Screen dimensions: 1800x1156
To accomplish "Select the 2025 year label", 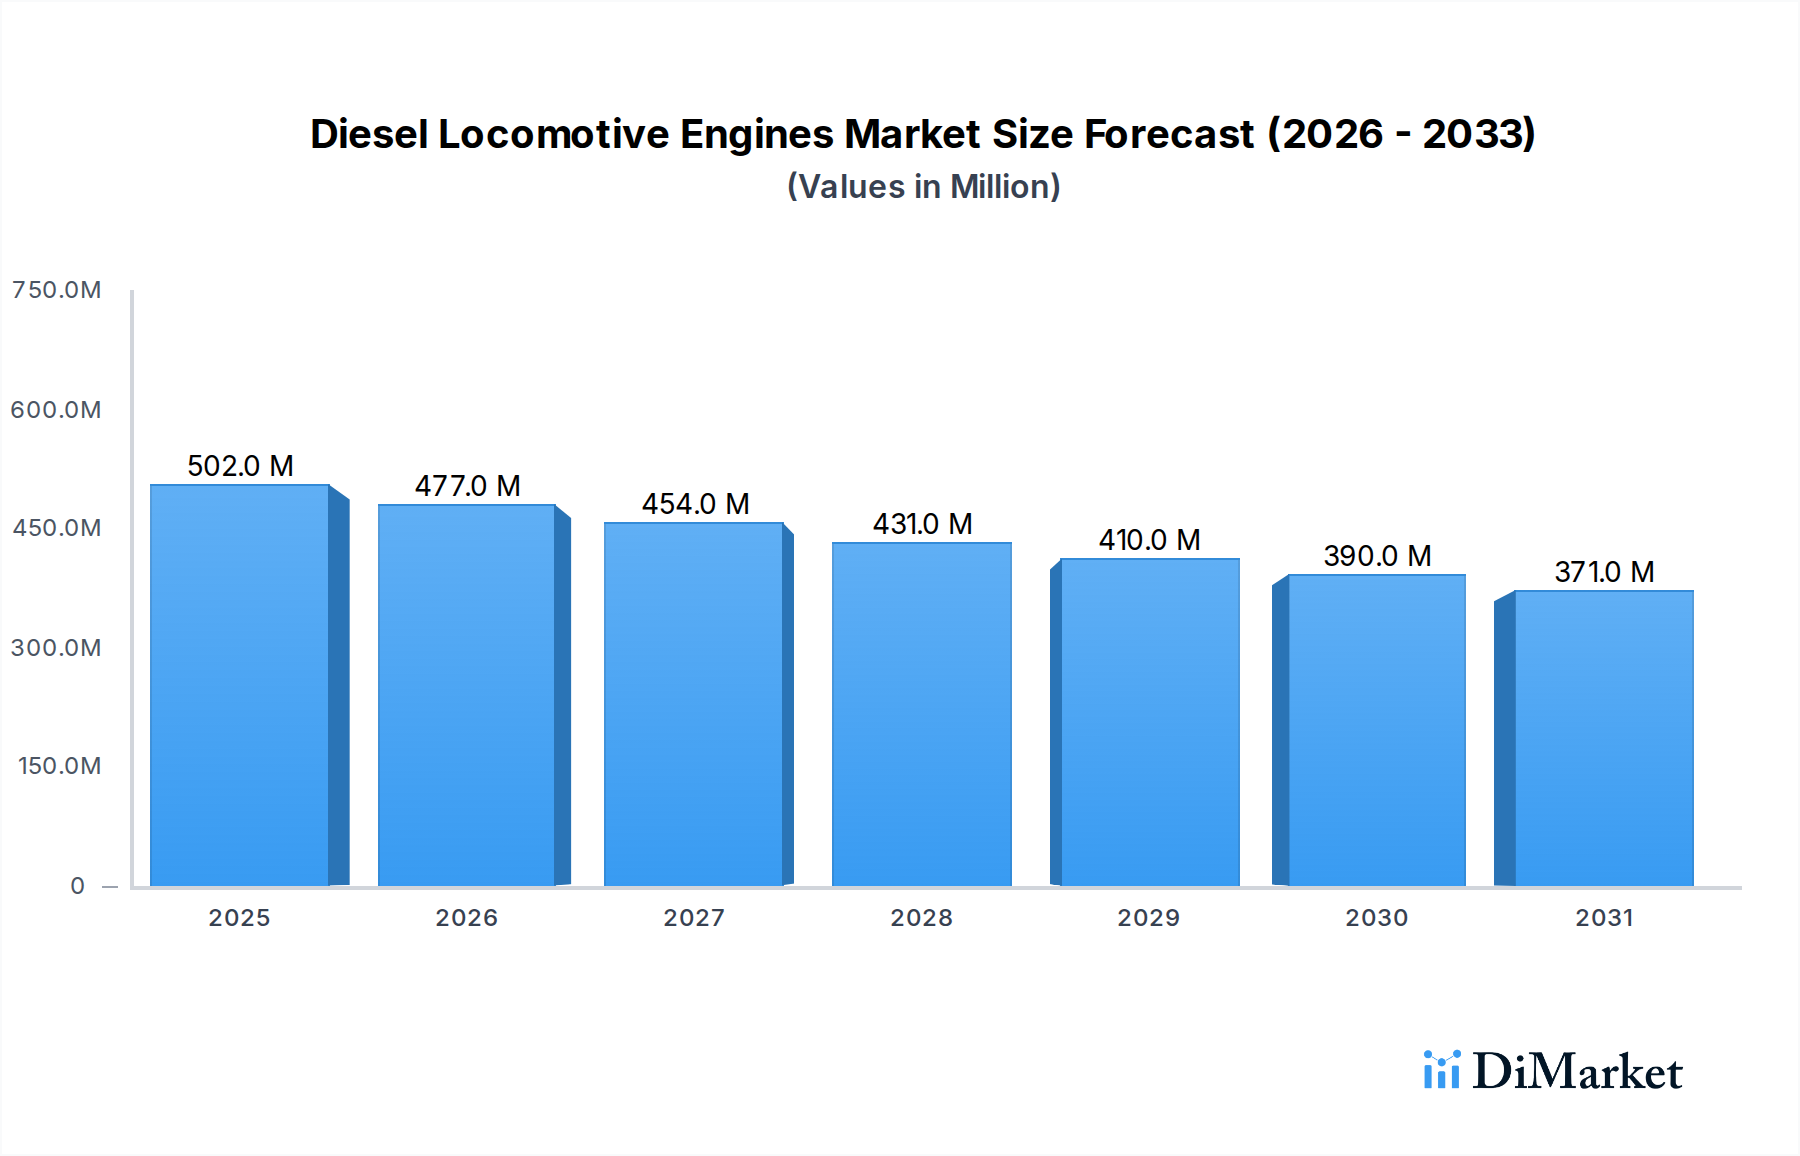I will [x=239, y=916].
